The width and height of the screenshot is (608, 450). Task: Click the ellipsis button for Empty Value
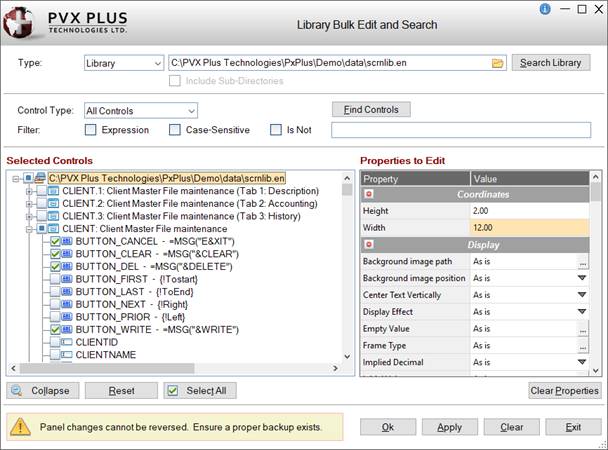[582, 329]
